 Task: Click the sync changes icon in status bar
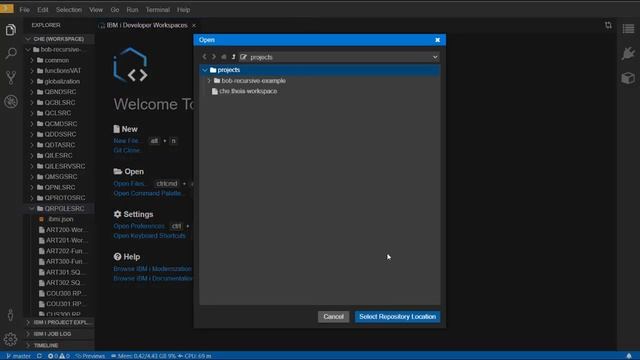tap(39, 356)
